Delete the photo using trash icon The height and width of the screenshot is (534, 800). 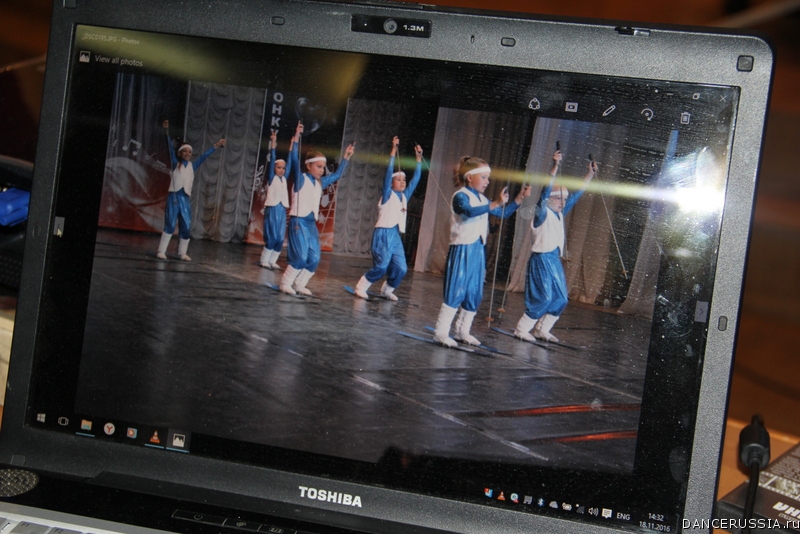pos(685,118)
